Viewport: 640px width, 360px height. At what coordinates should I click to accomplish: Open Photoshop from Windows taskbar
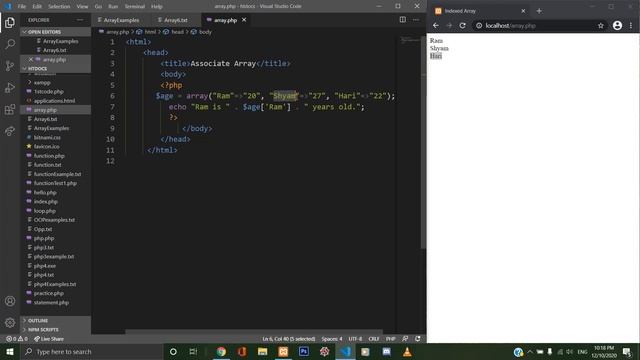click(304, 351)
